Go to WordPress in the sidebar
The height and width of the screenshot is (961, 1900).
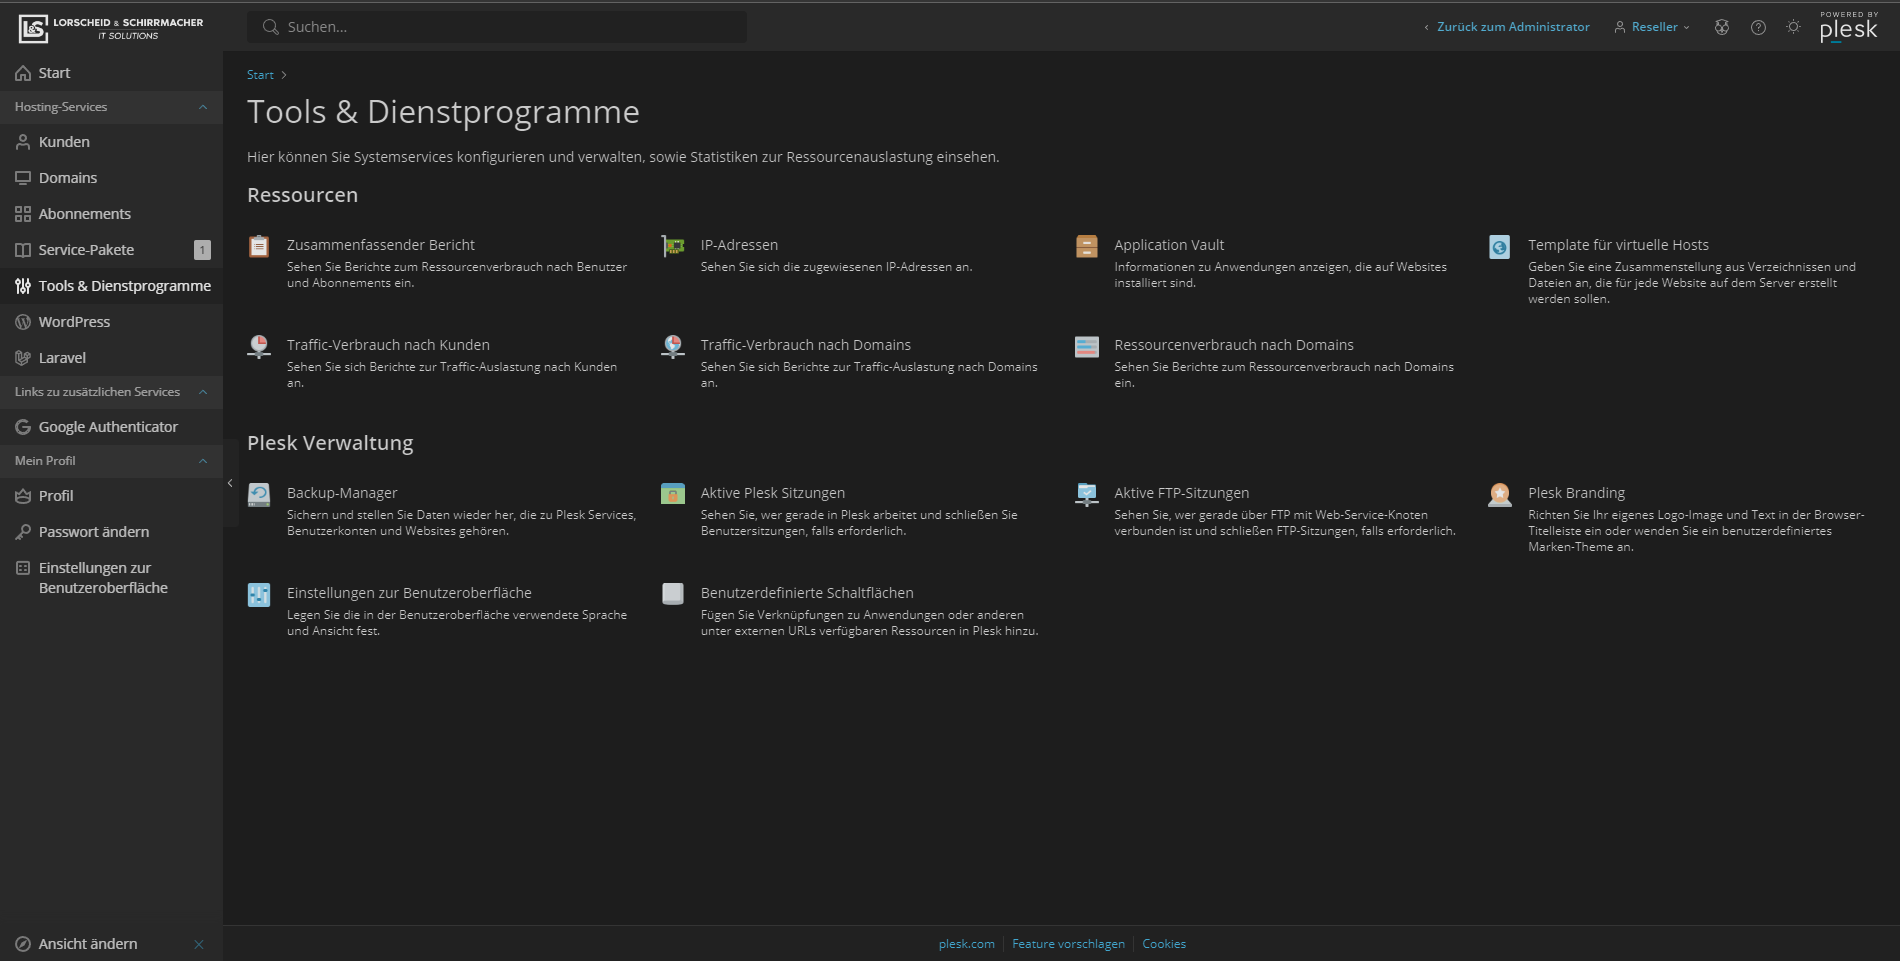74,322
